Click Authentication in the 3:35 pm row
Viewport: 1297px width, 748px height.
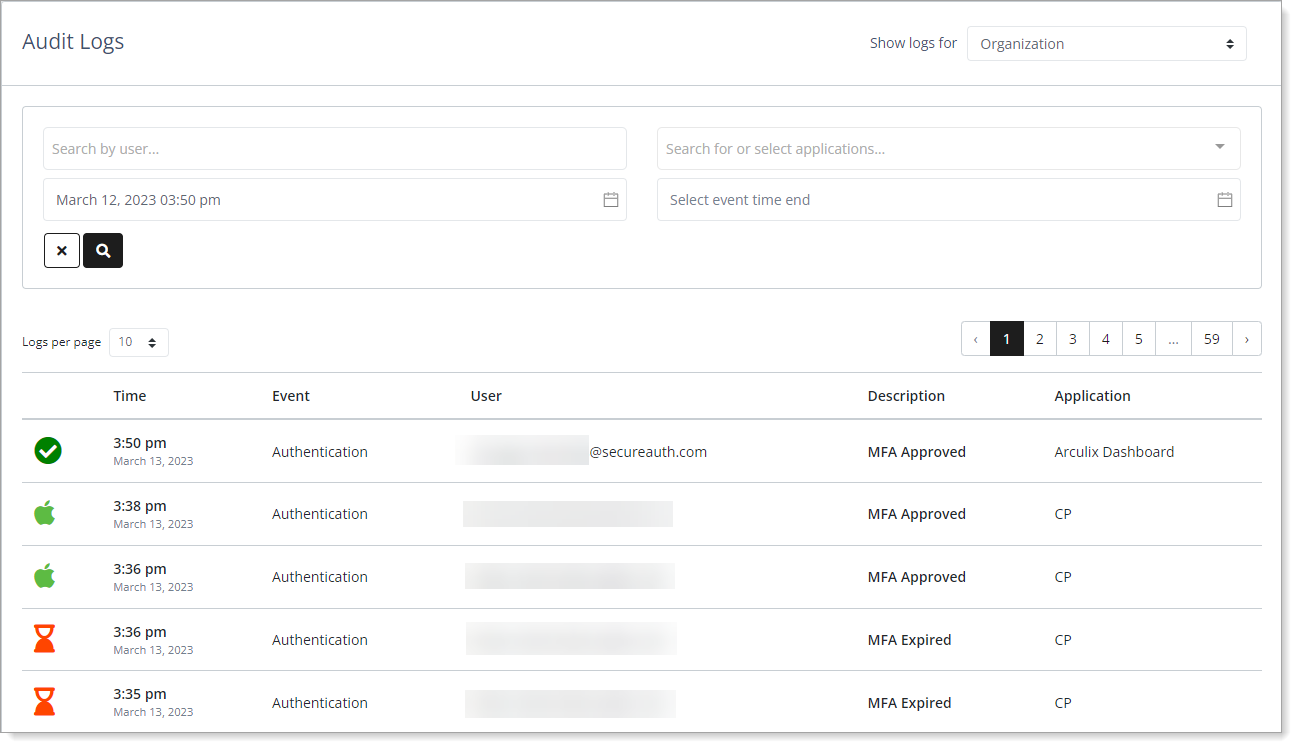[x=320, y=703]
